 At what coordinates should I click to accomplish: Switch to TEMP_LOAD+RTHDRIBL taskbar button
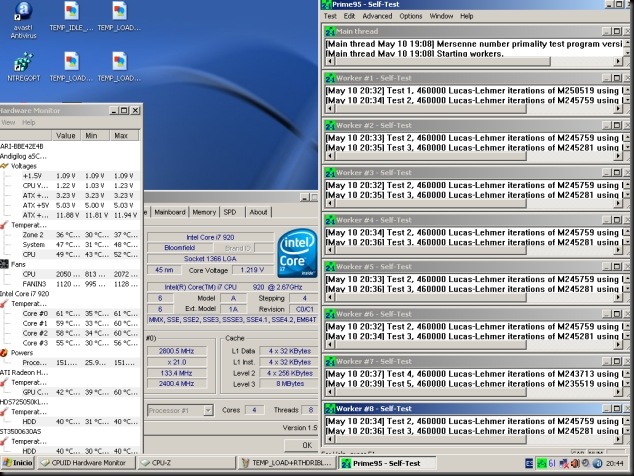coord(287,463)
